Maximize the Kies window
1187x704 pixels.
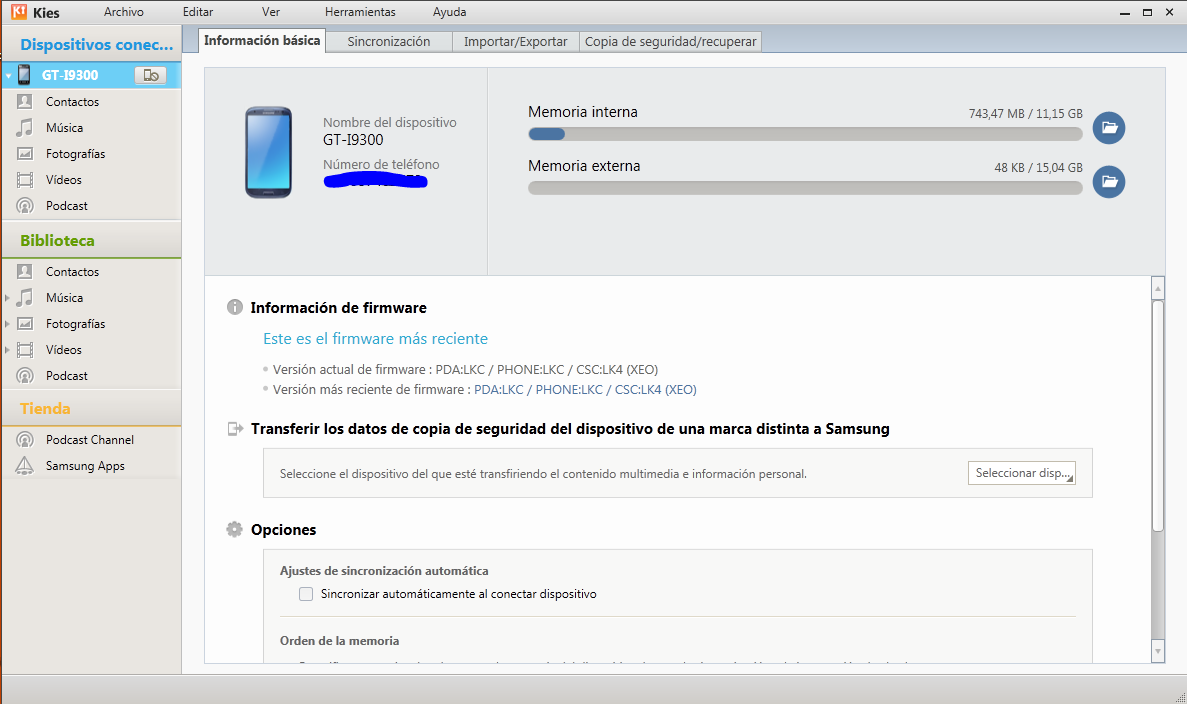click(x=1148, y=12)
